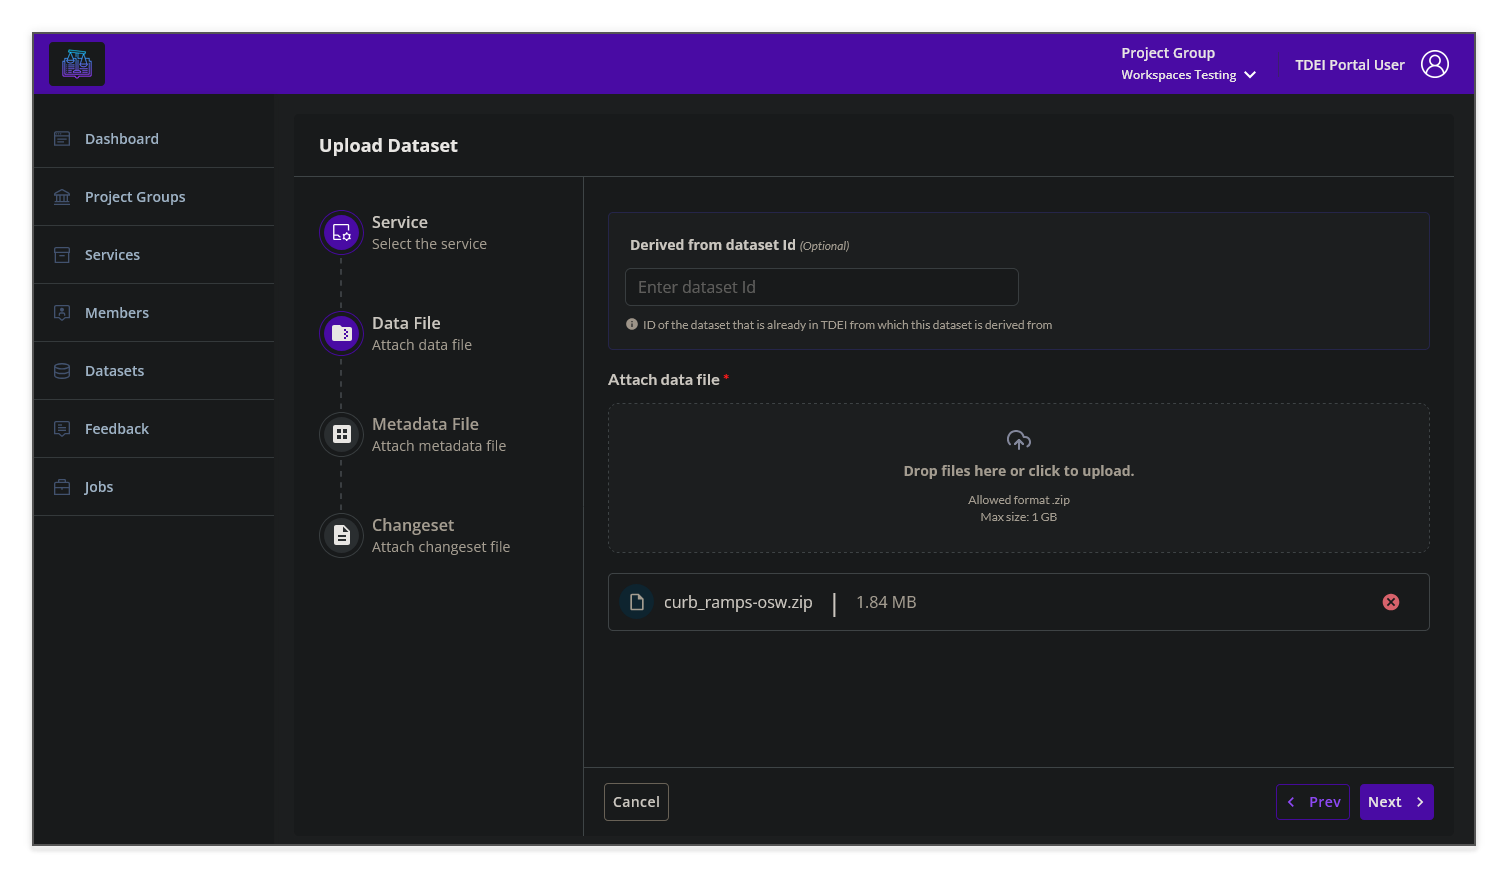Screen dimensions: 1508x878
Task: Click the Enter dataset Id input field
Action: (820, 287)
